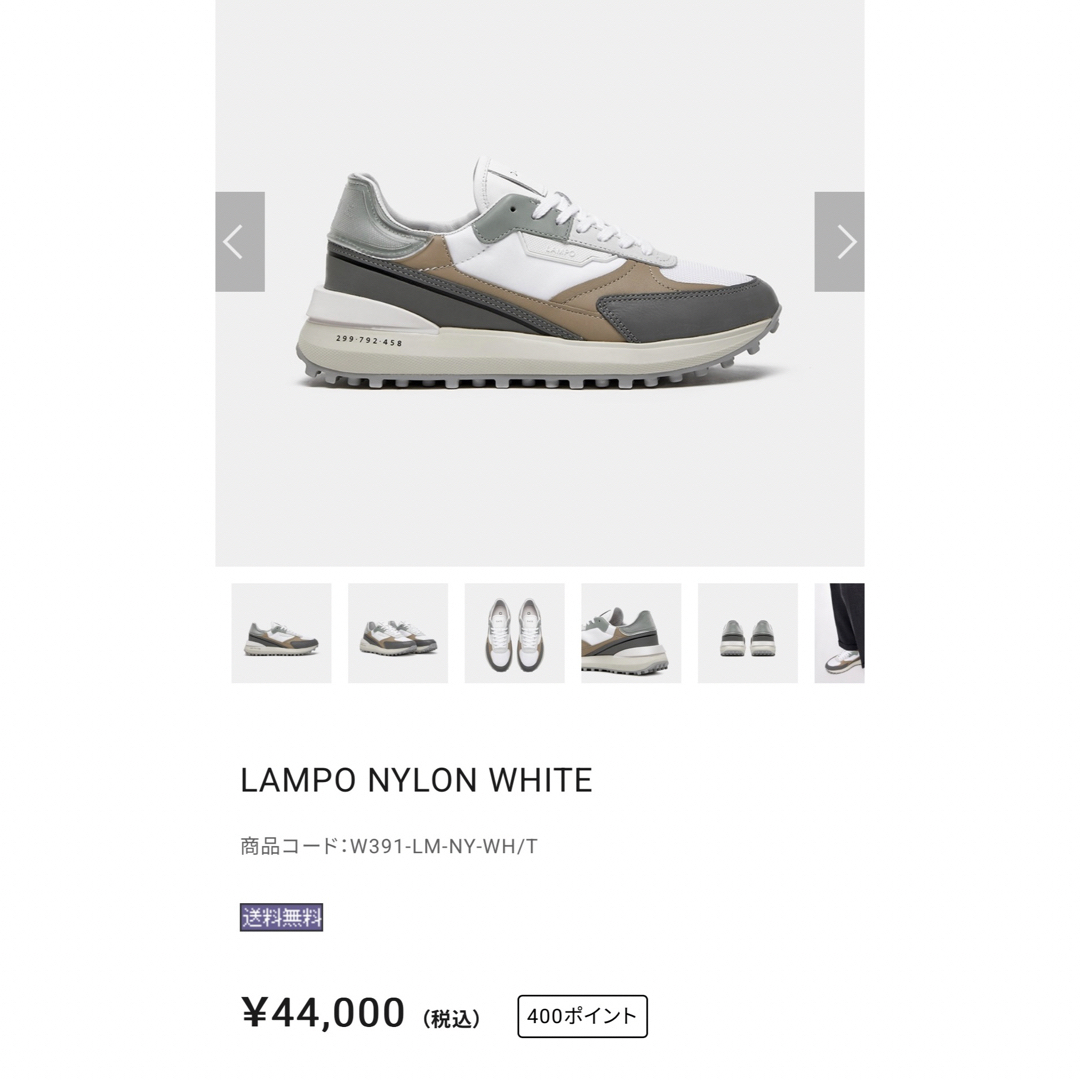Screen dimensions: 1080x1080
Task: Click the 税込 tax-included label
Action: (451, 1019)
